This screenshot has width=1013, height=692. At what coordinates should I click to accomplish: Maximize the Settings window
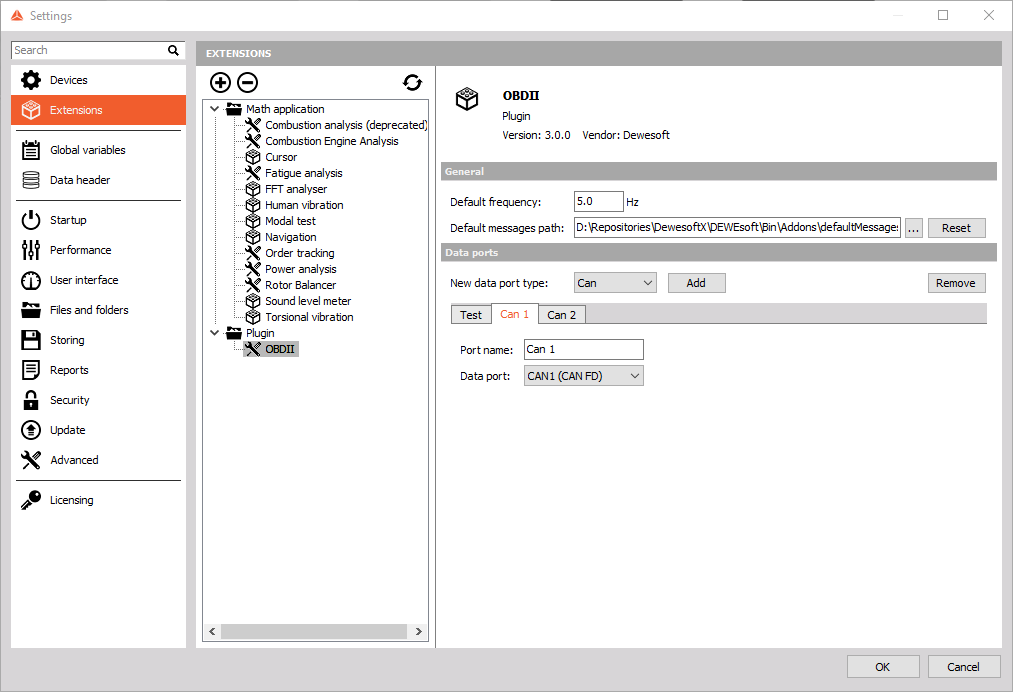(x=943, y=15)
